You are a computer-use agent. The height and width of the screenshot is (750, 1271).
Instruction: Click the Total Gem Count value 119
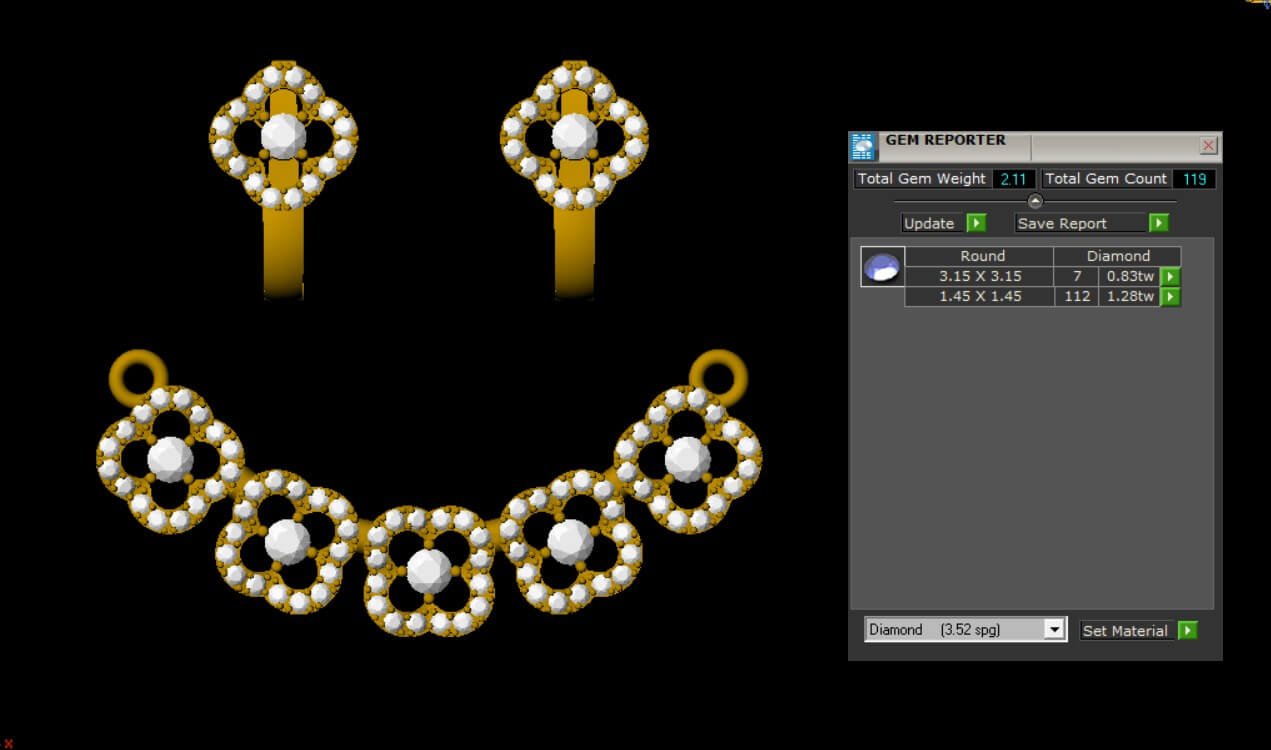click(x=1195, y=179)
